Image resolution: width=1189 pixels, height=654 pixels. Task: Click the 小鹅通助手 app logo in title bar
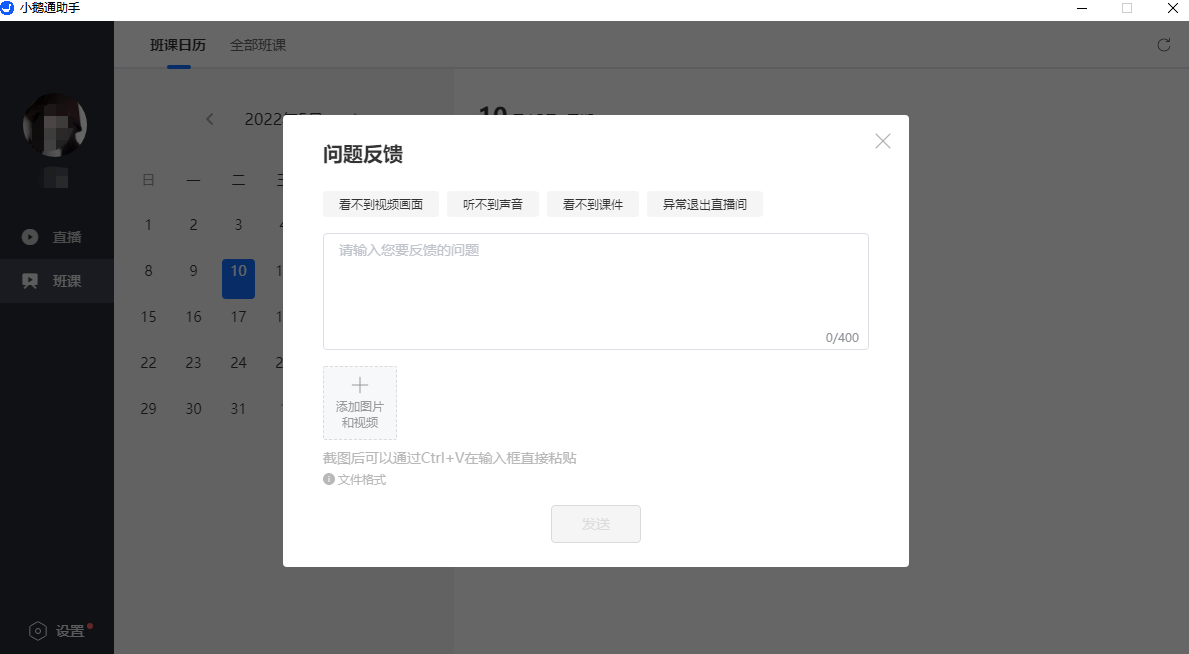coord(8,8)
